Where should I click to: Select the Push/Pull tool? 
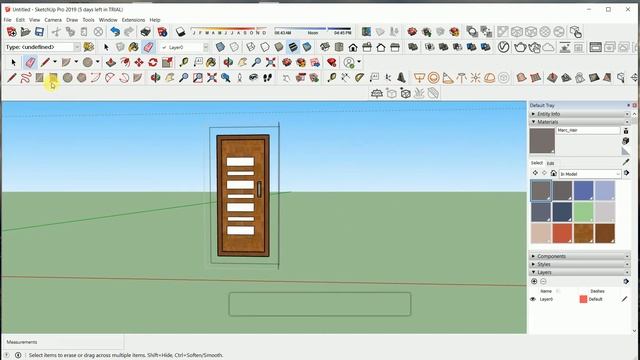click(111, 62)
